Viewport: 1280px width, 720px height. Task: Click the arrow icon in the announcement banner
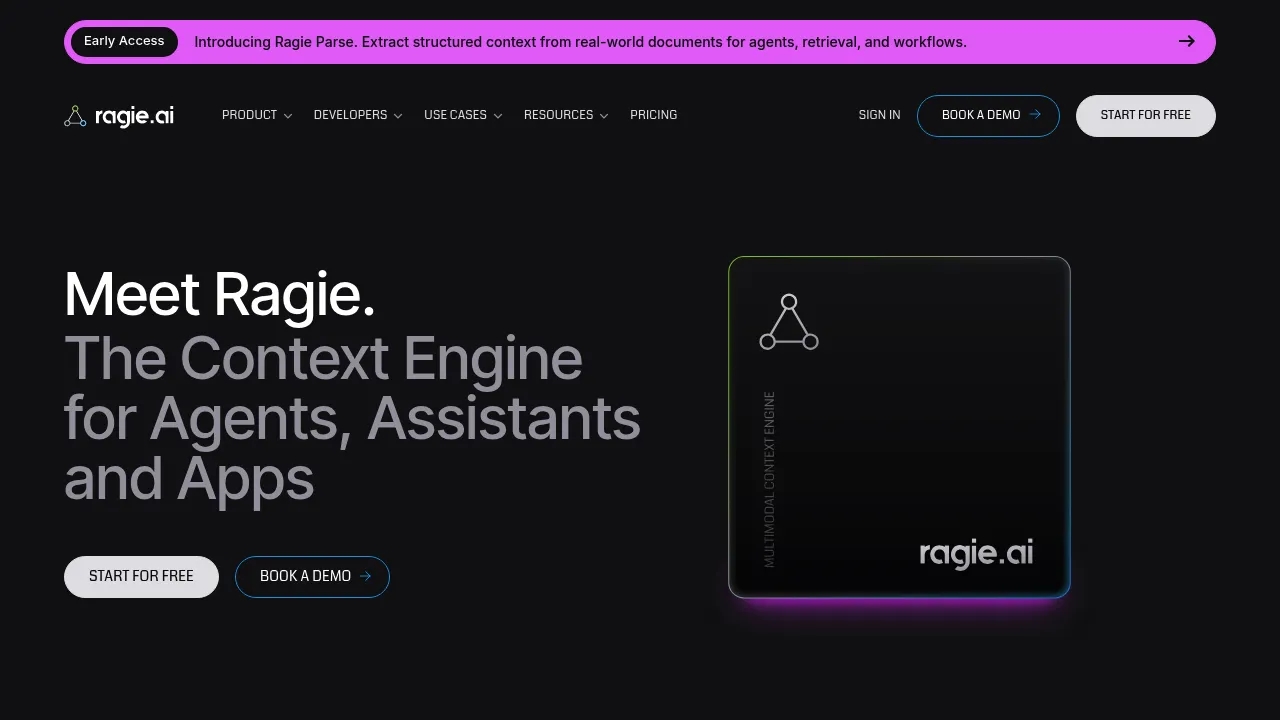click(1186, 42)
